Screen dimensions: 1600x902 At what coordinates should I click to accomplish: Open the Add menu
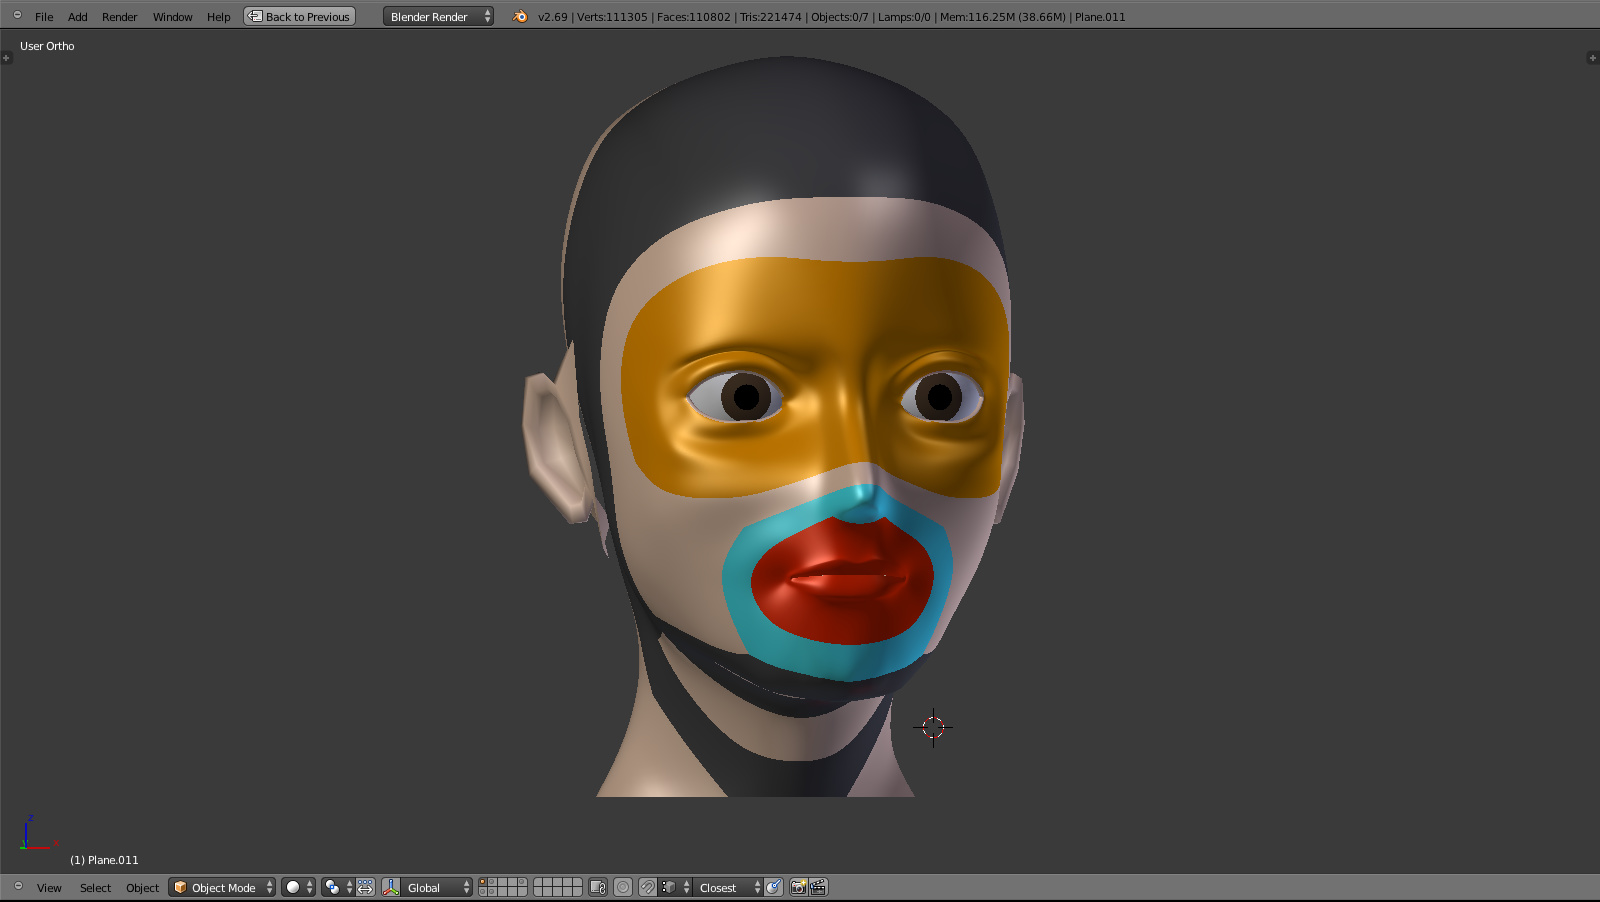pos(77,17)
